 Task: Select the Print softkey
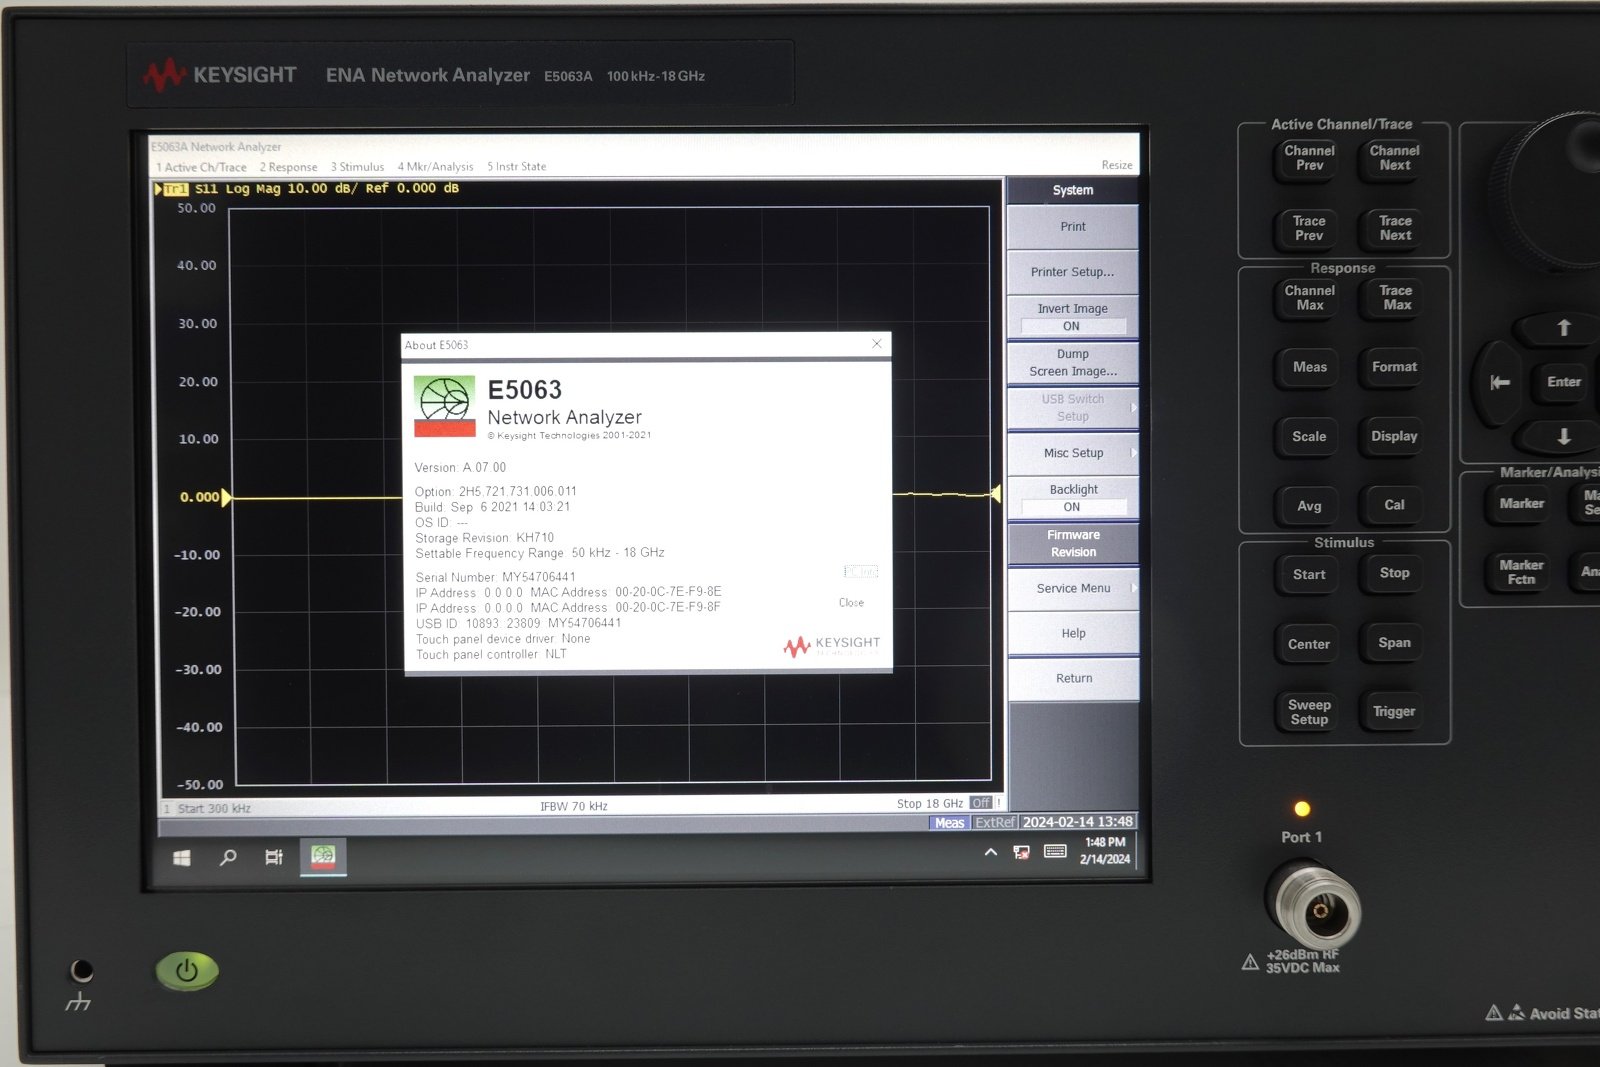1073,227
